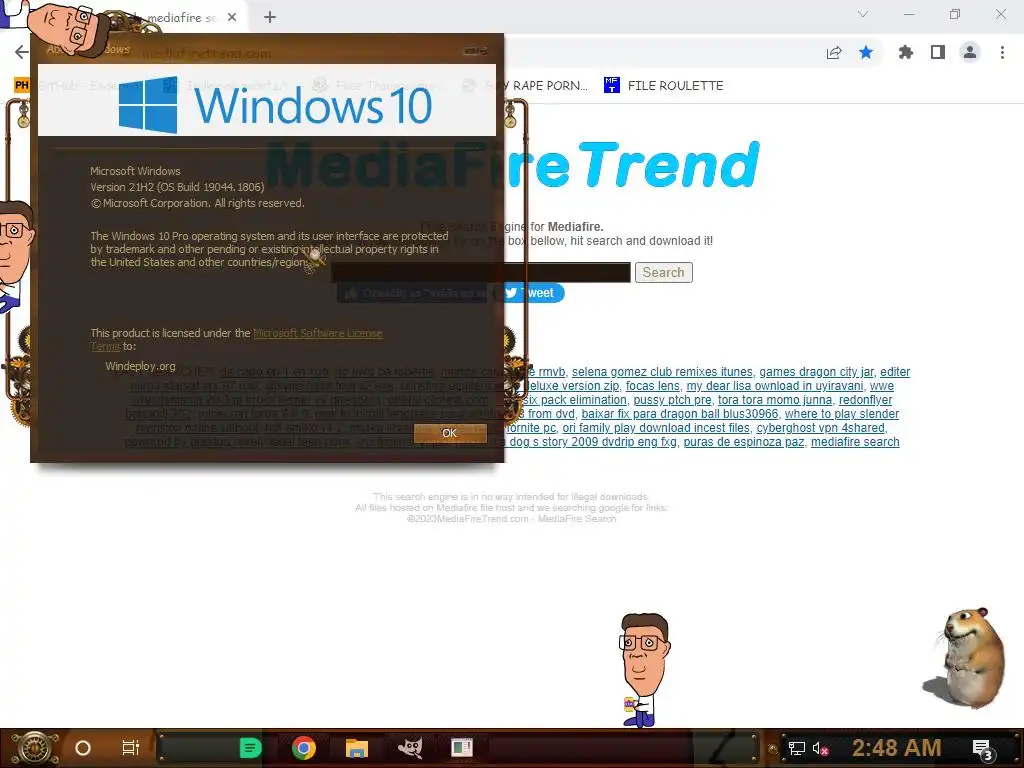Open Task View on the taskbar
This screenshot has width=1024, height=768.
(131, 748)
